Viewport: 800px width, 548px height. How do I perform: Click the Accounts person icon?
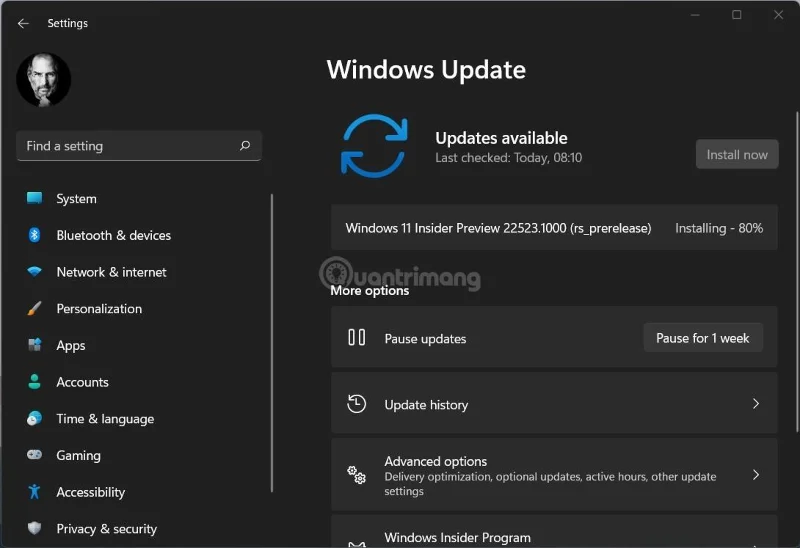pos(34,382)
